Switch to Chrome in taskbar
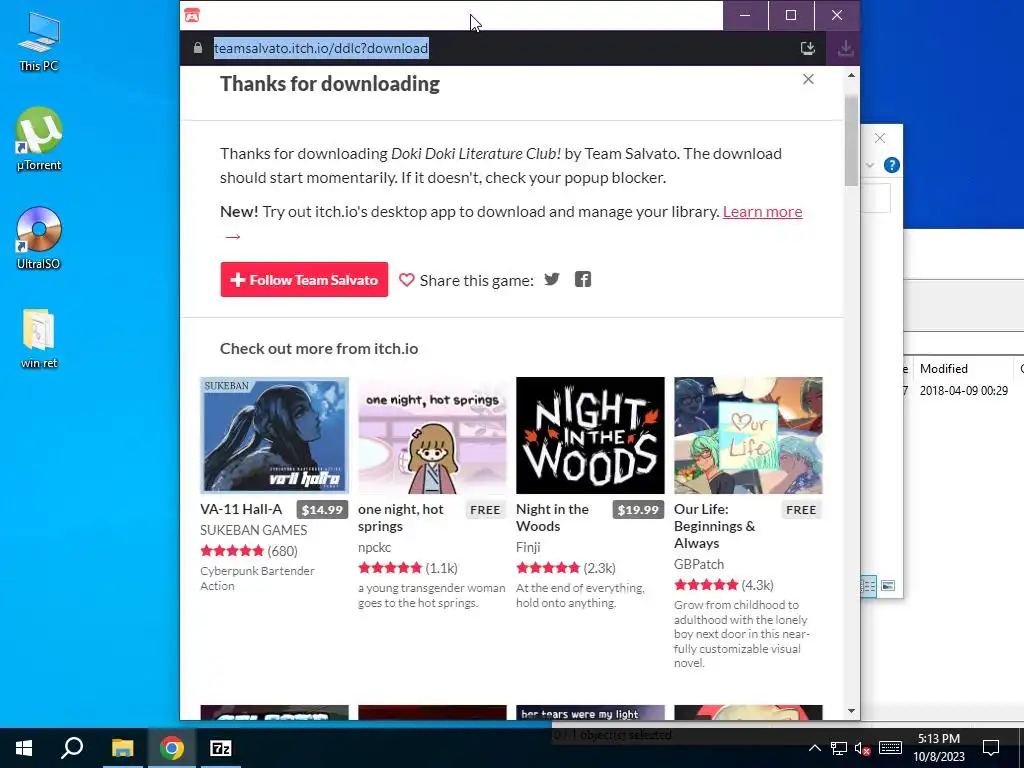1024x768 pixels. (x=172, y=748)
